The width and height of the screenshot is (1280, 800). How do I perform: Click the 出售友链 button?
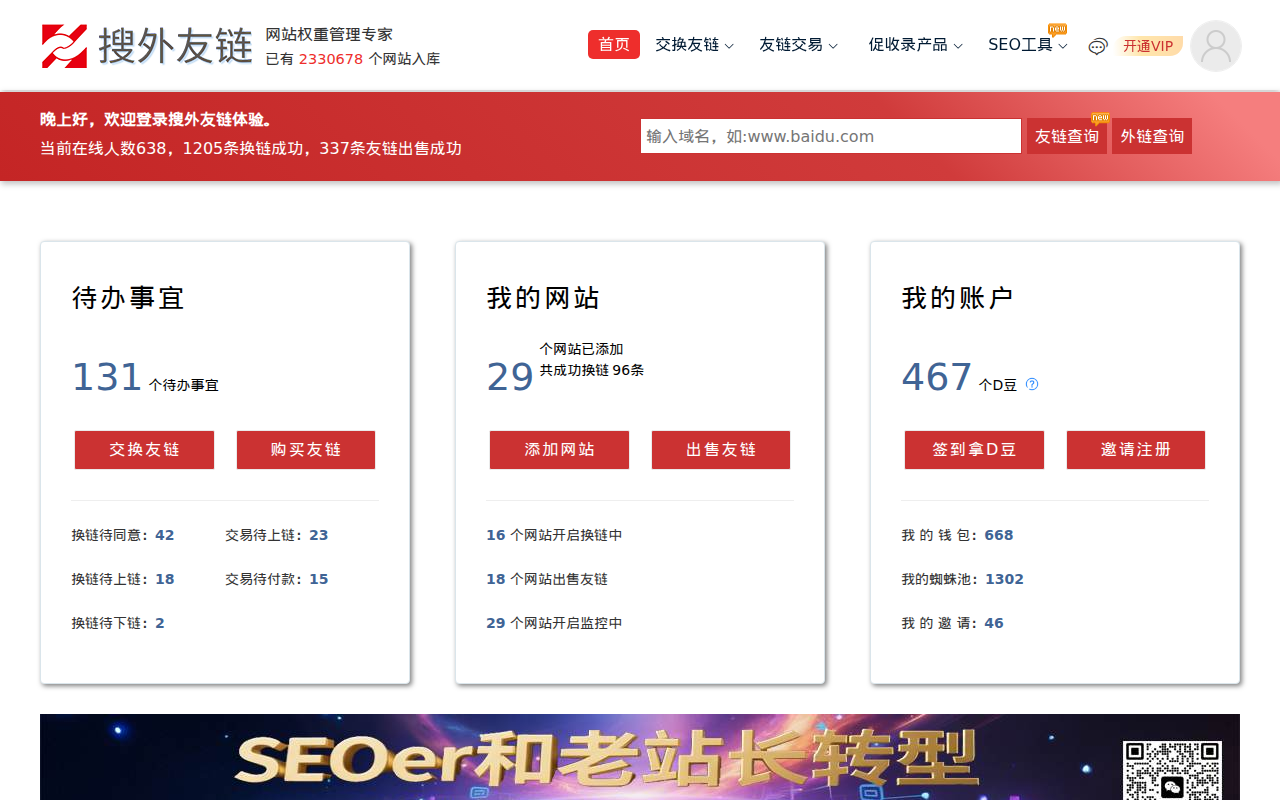pyautogui.click(x=720, y=450)
